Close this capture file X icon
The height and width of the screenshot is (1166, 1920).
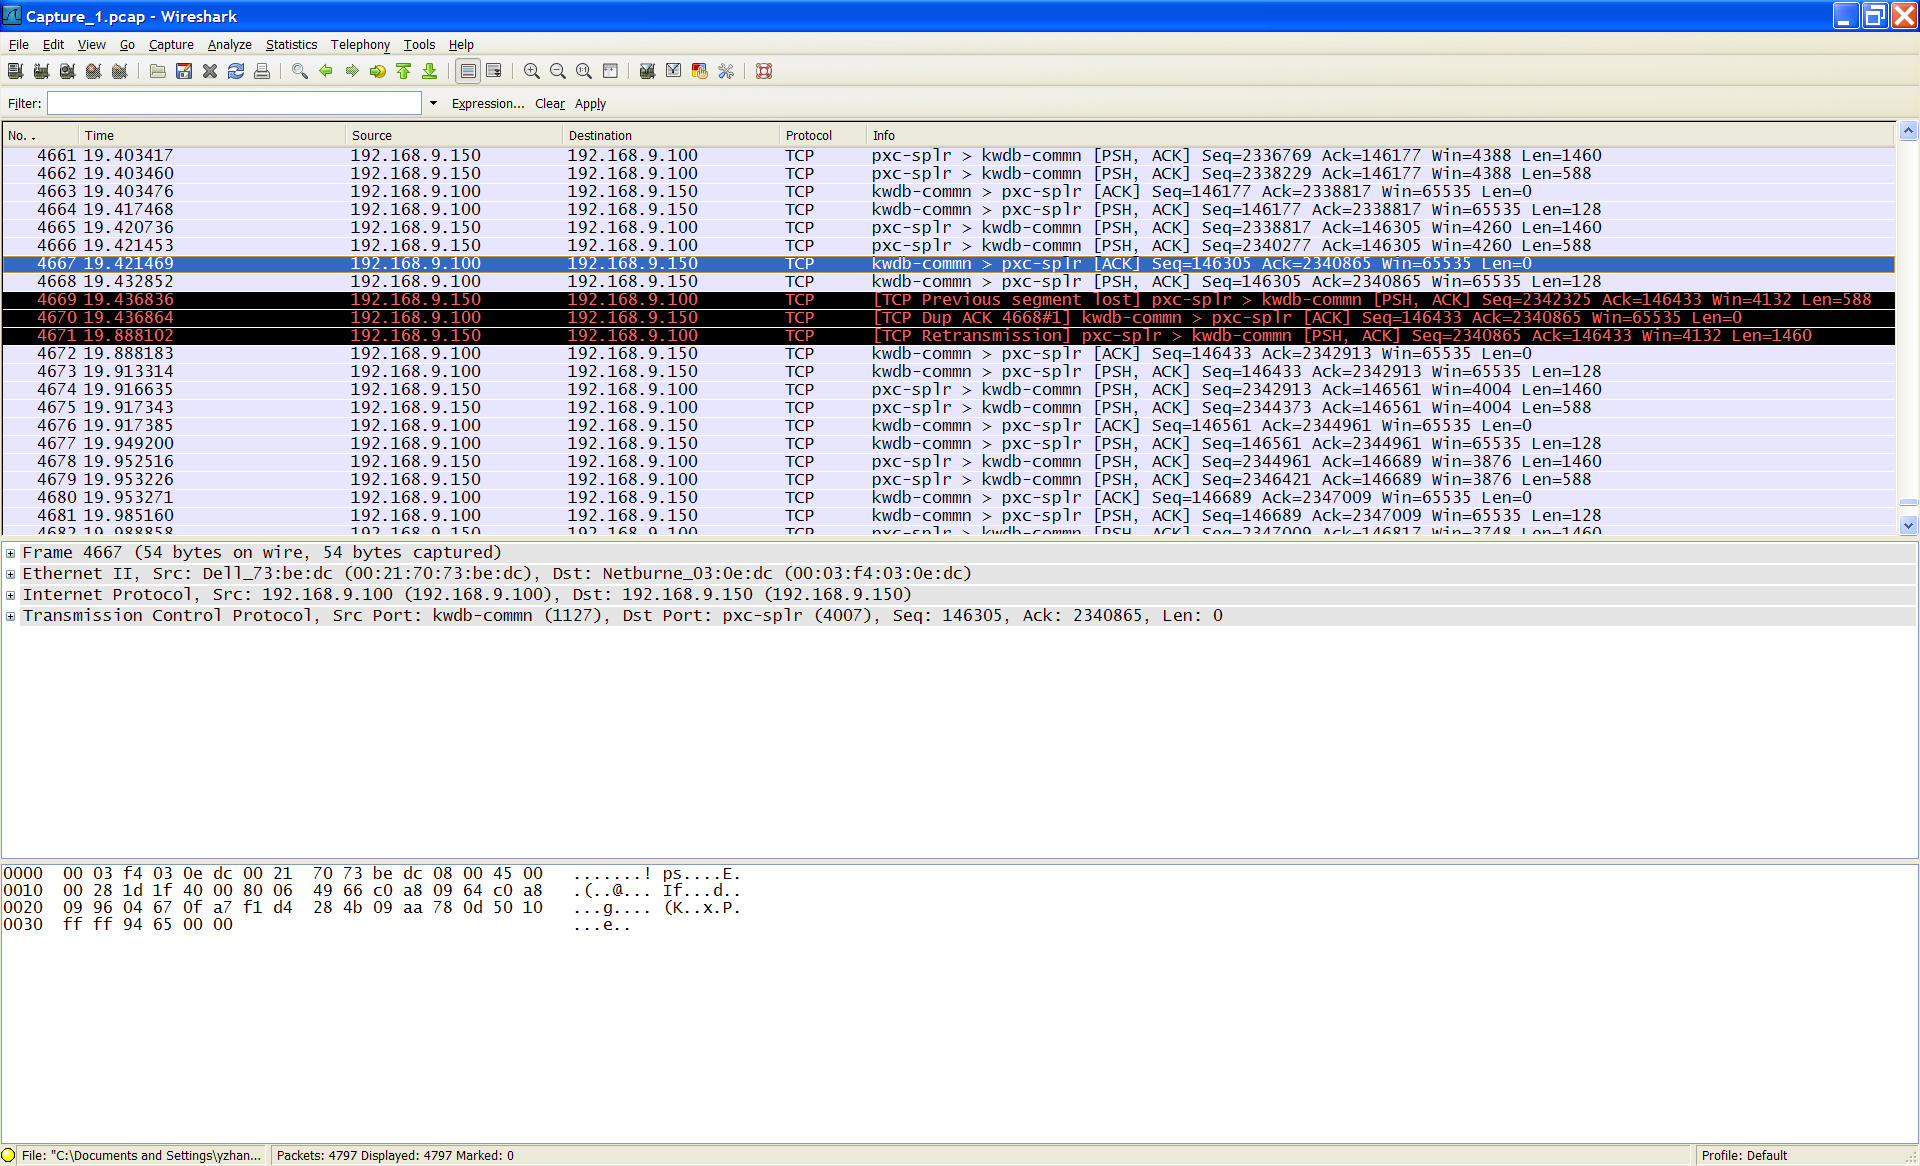point(210,71)
